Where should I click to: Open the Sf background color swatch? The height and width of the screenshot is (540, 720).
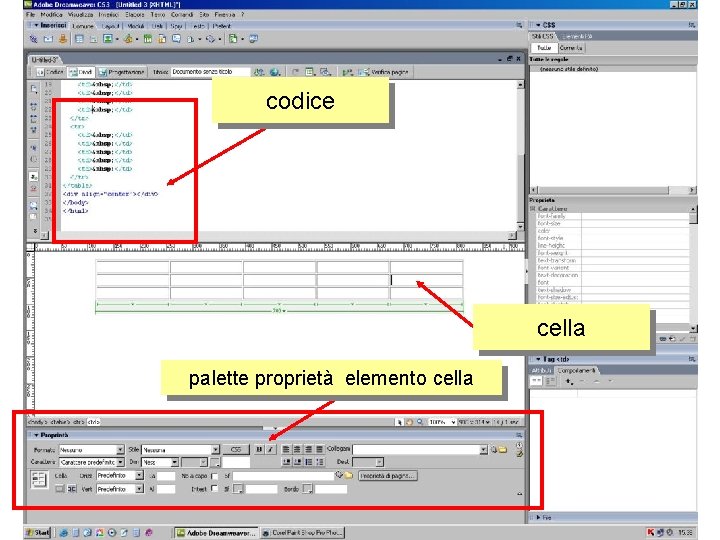pos(237,489)
